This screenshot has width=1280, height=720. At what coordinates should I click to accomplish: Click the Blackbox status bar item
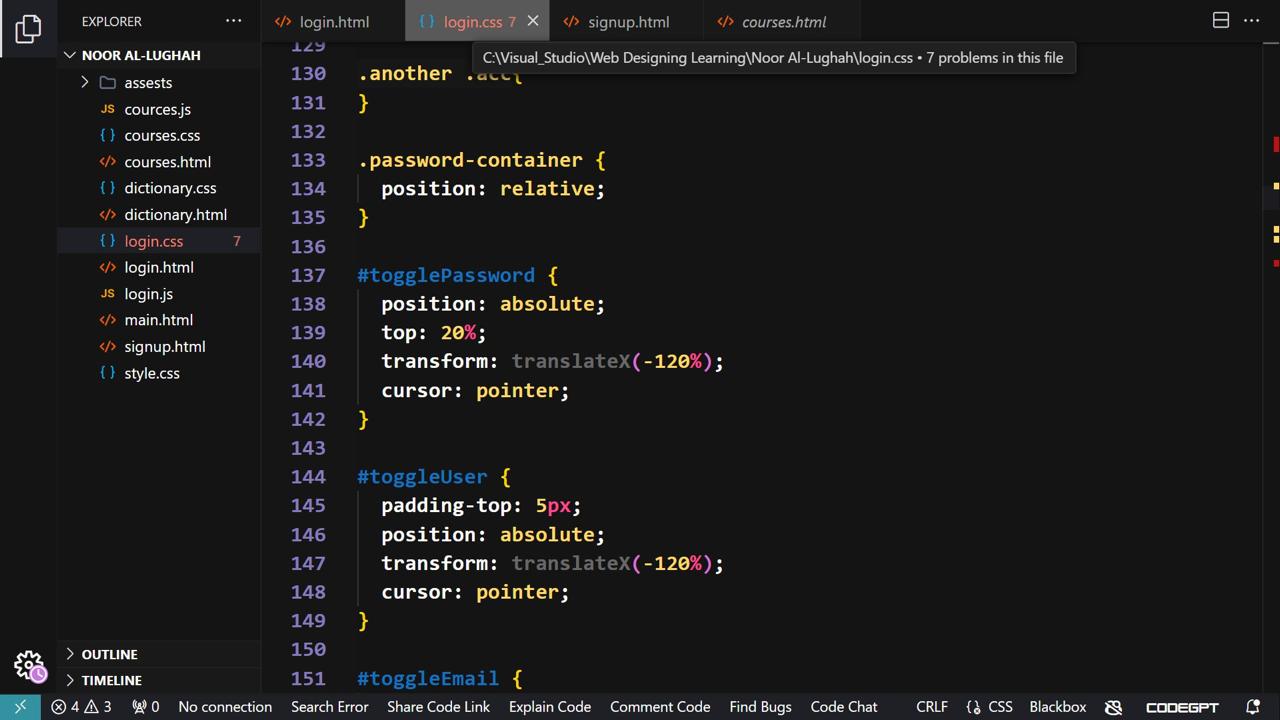pos(1058,706)
